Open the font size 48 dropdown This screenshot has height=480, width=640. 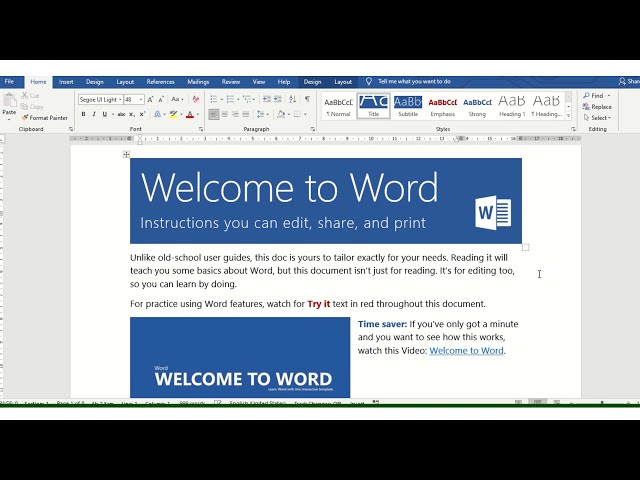point(141,100)
